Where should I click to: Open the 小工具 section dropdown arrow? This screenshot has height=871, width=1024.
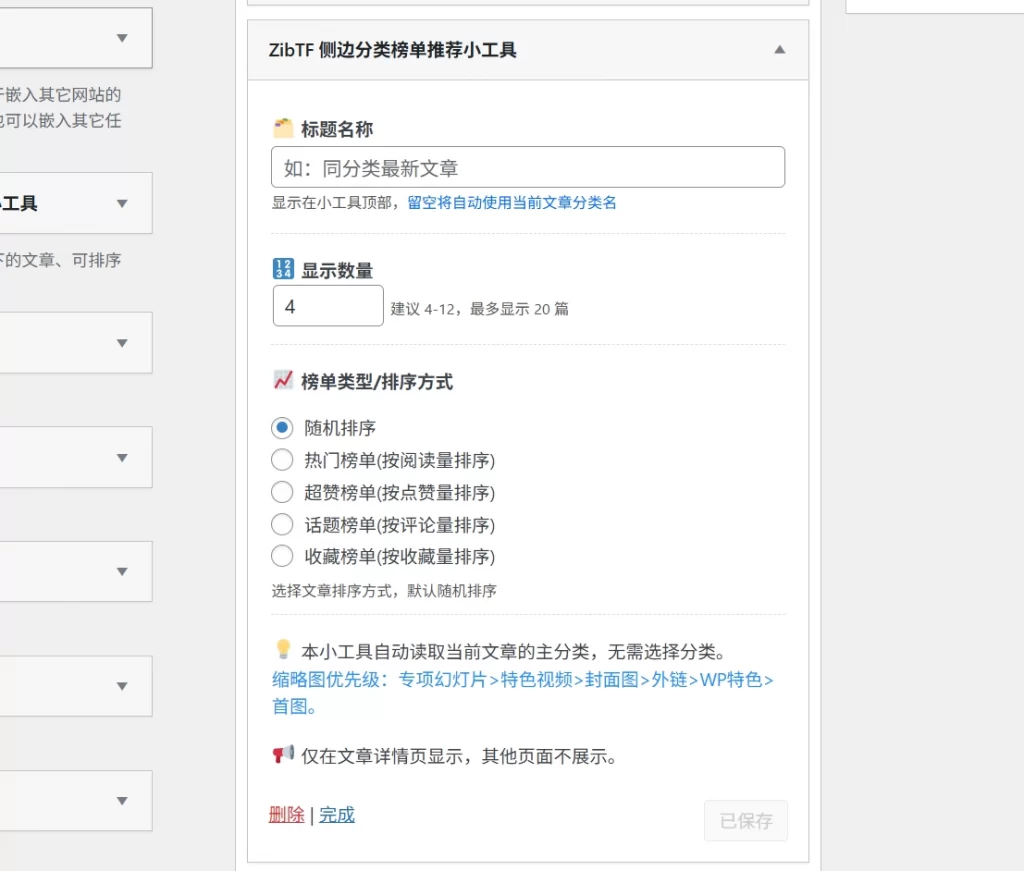[121, 203]
